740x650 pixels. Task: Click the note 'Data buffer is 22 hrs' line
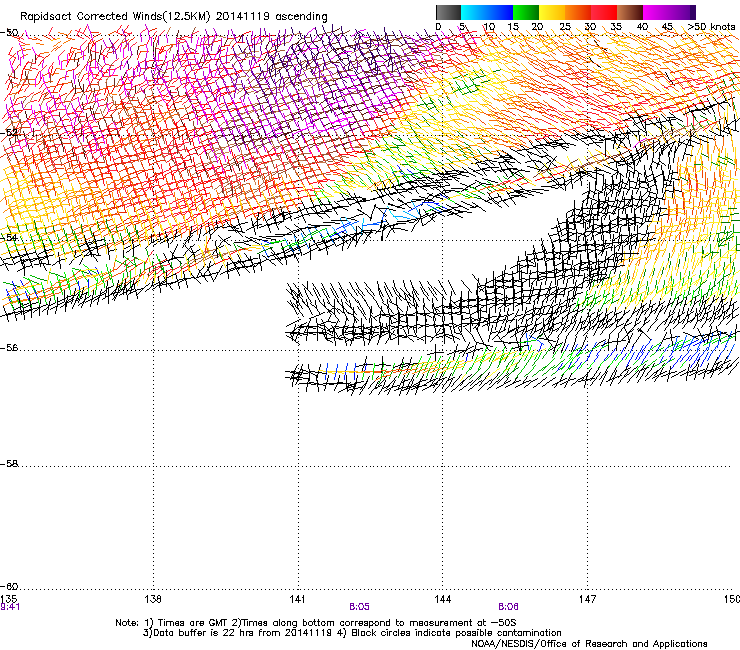tap(352, 633)
